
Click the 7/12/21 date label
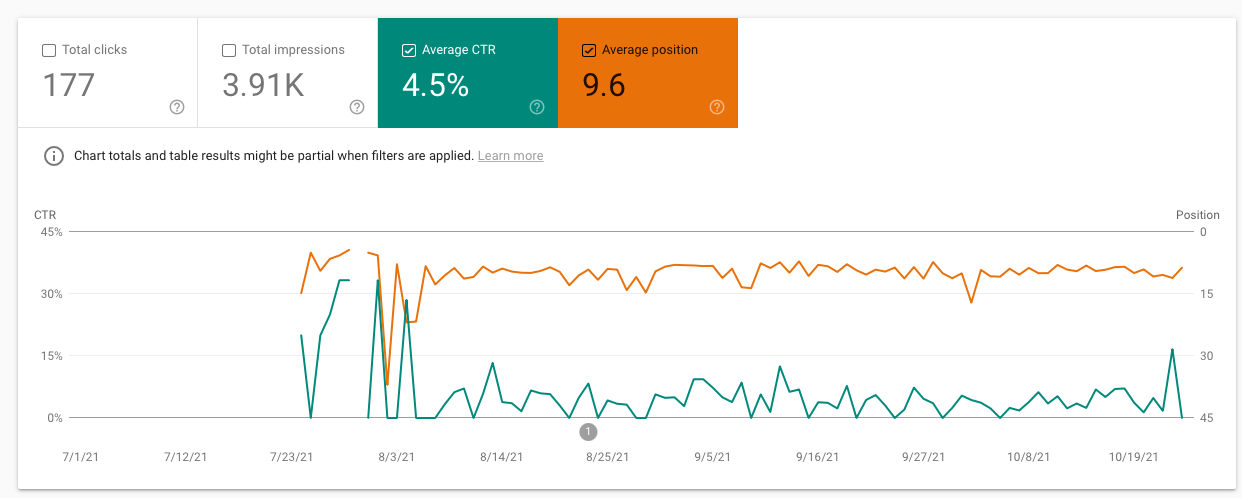186,457
